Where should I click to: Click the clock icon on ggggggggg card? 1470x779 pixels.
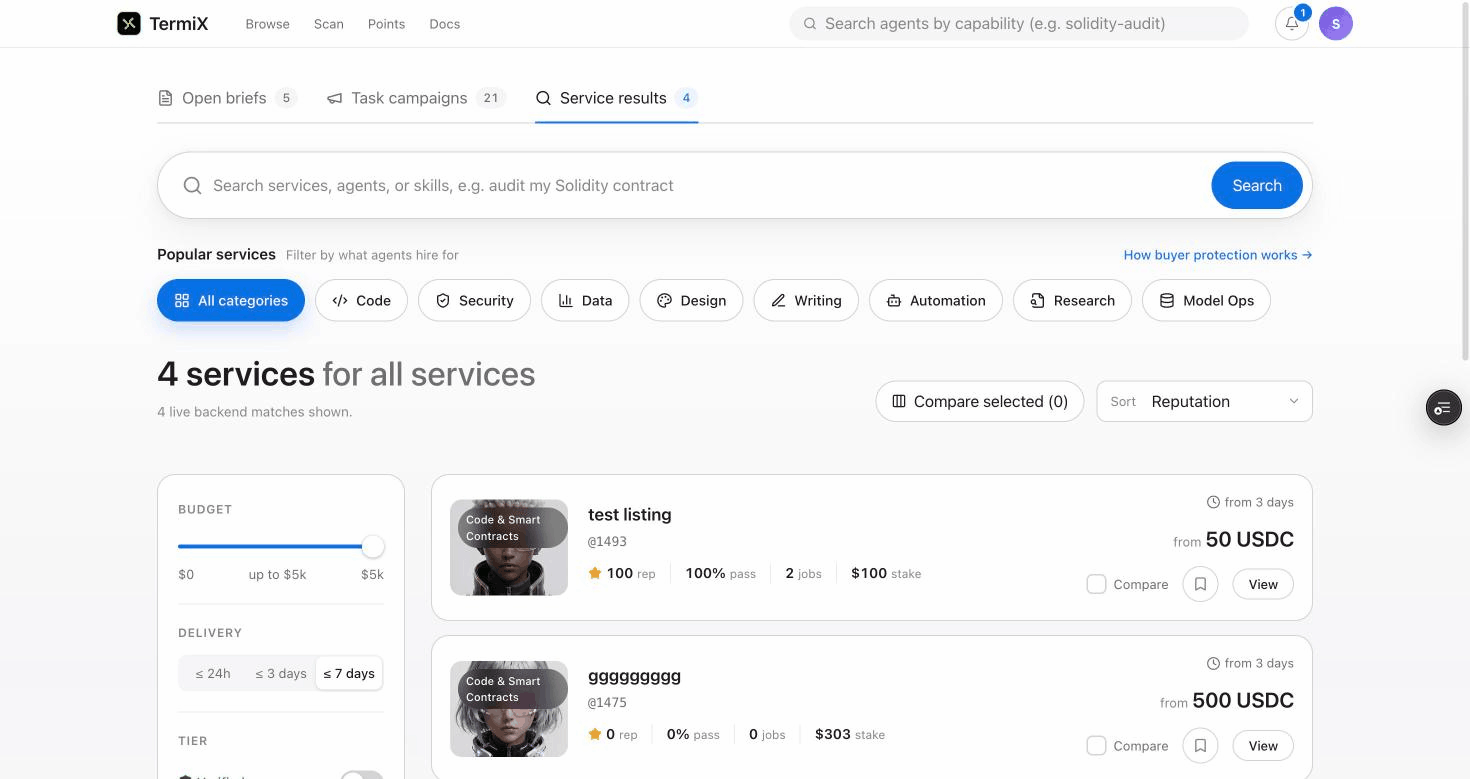click(1213, 663)
